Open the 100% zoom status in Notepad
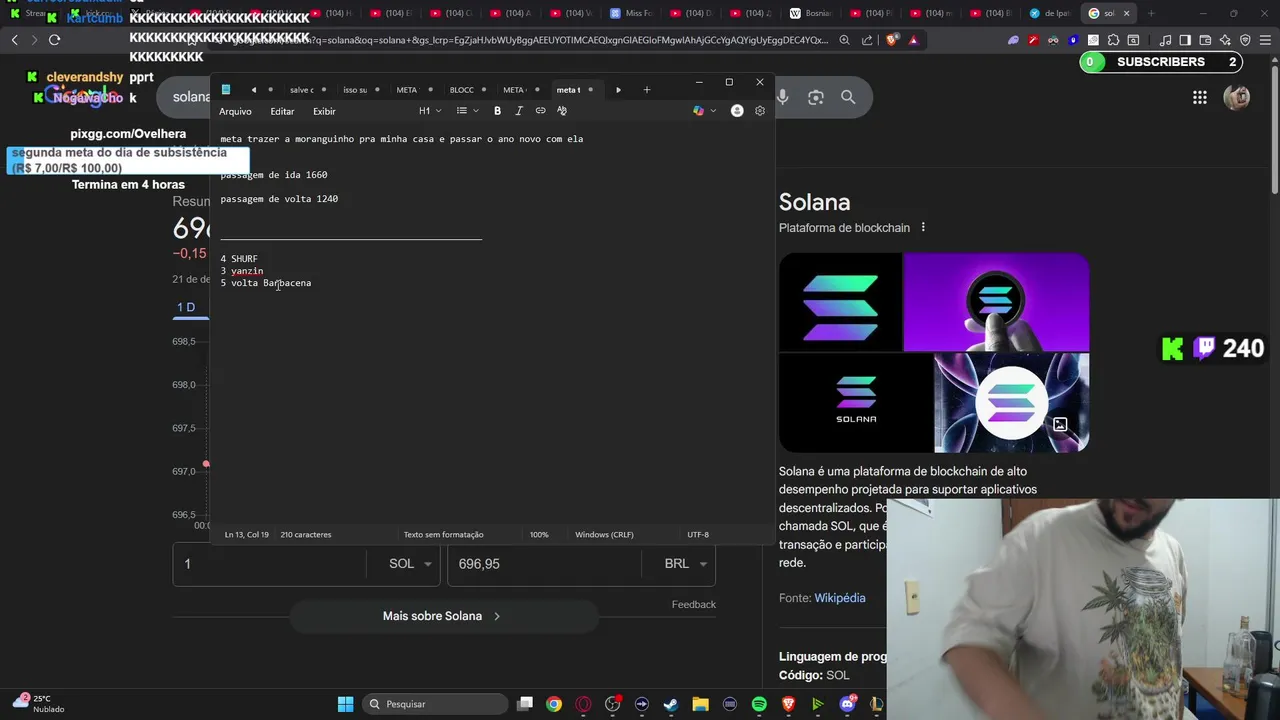 pyautogui.click(x=539, y=535)
